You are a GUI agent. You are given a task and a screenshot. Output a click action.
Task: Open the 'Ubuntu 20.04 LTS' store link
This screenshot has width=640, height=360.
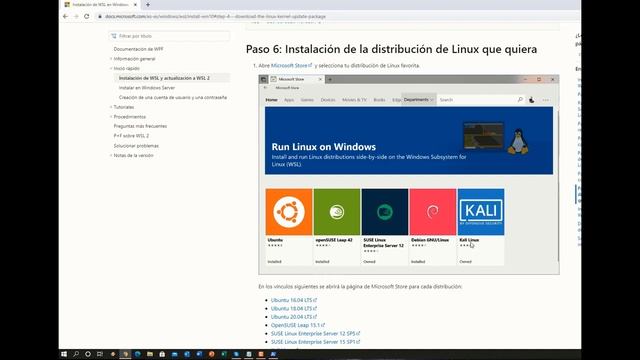click(x=293, y=317)
